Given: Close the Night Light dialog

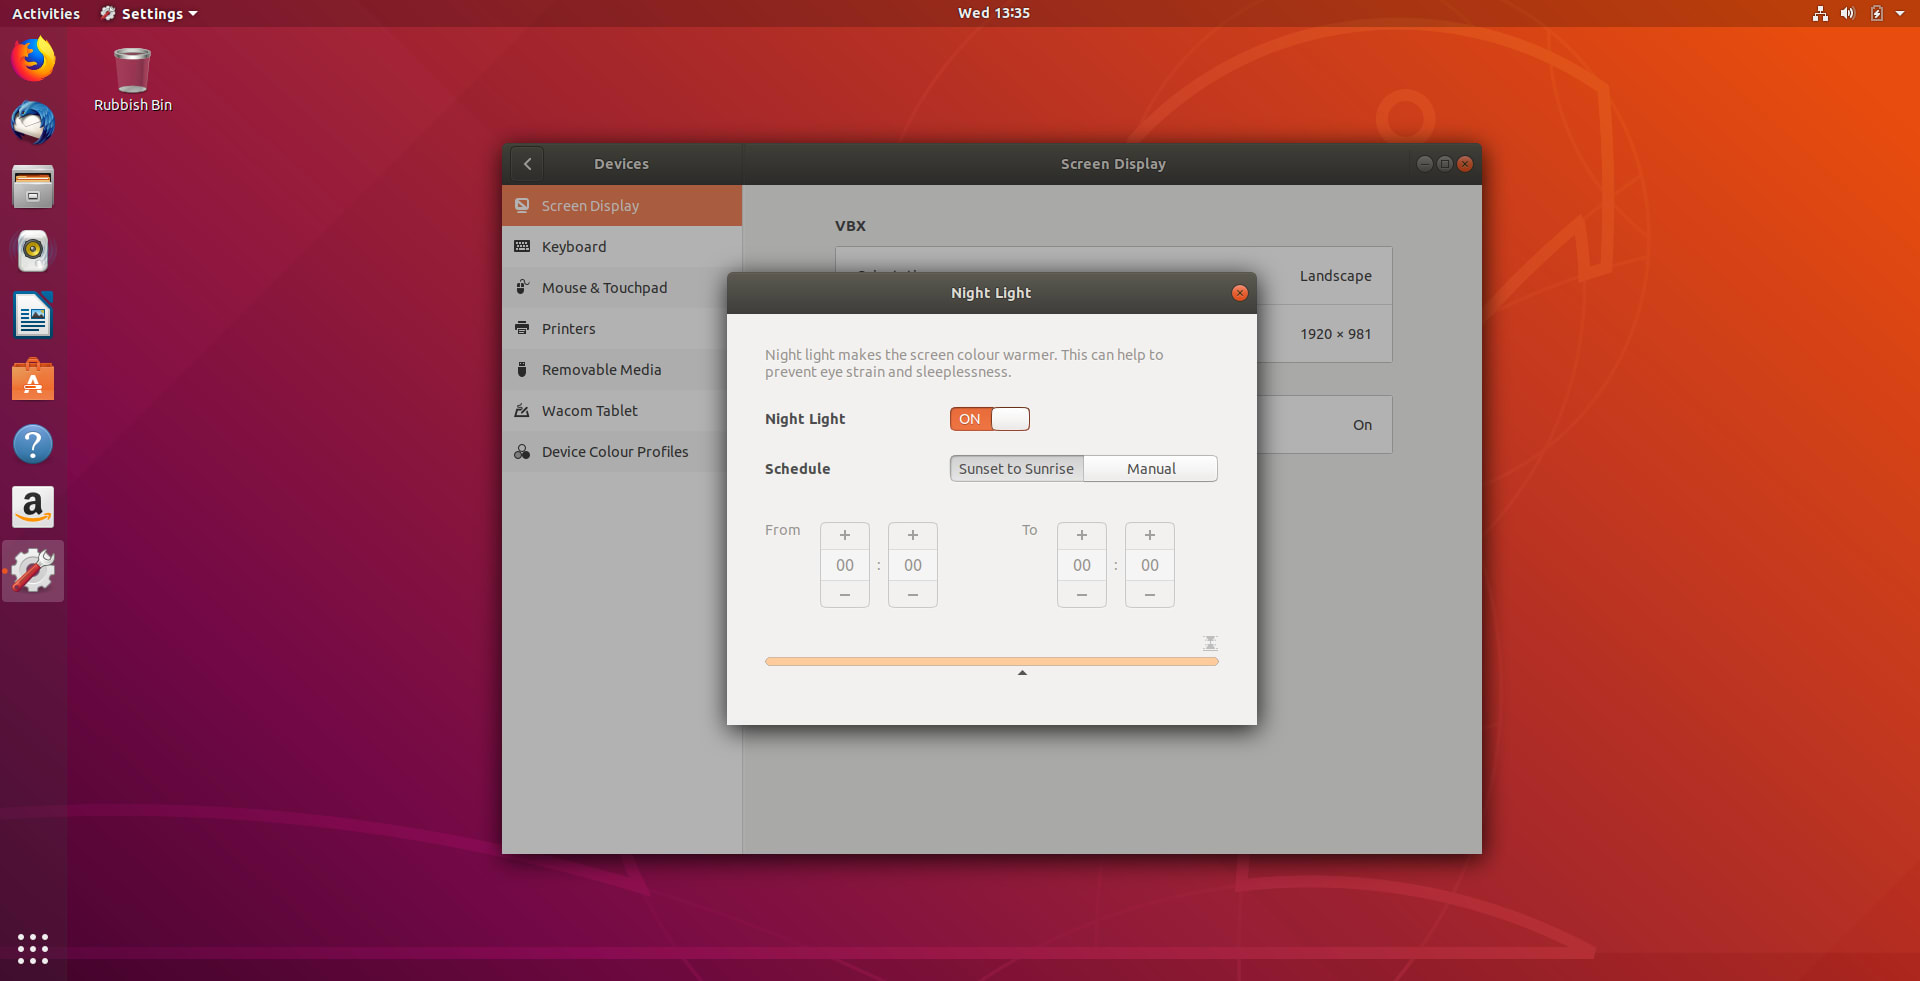Looking at the screenshot, I should [1240, 293].
